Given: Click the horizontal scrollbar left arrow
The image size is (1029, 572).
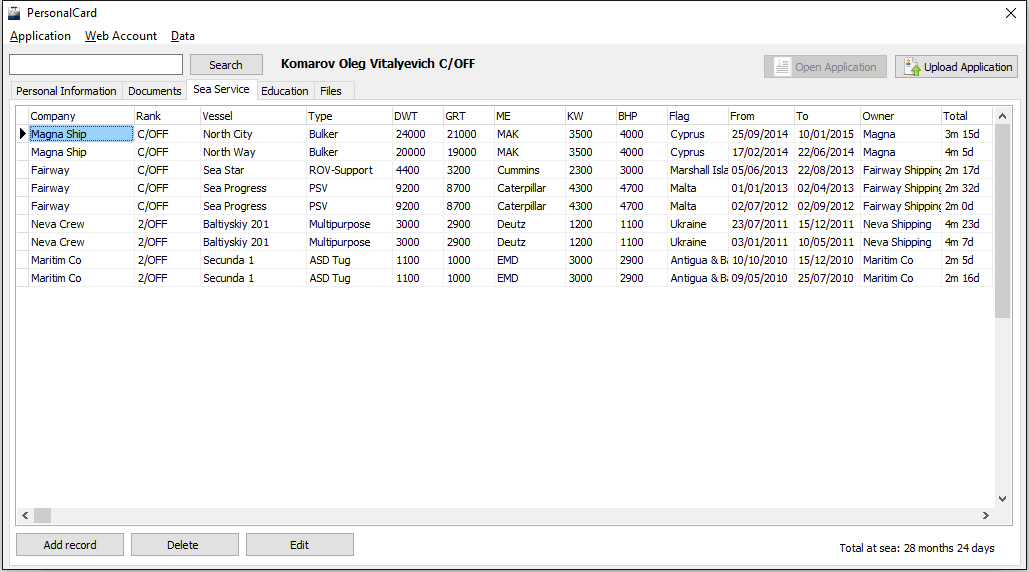Looking at the screenshot, I should pos(25,516).
